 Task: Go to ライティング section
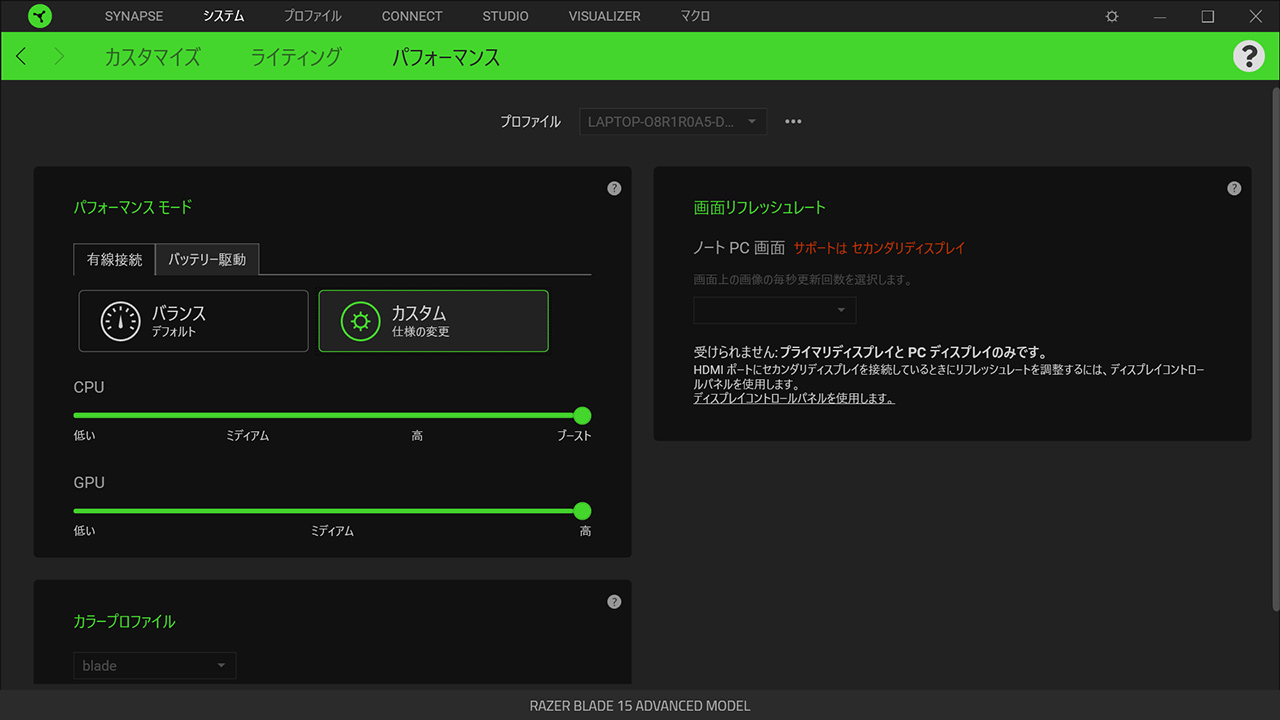(296, 57)
